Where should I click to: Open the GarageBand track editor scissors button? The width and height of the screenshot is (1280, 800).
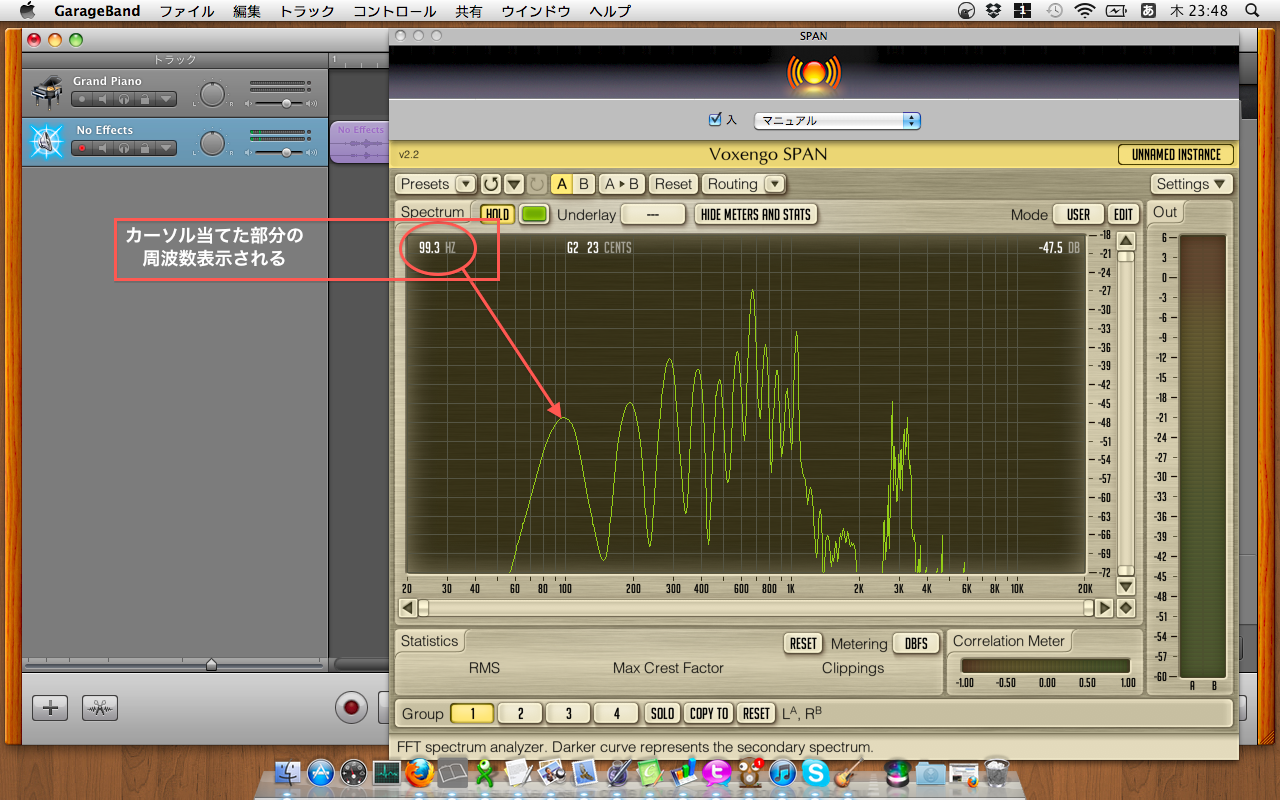point(100,707)
